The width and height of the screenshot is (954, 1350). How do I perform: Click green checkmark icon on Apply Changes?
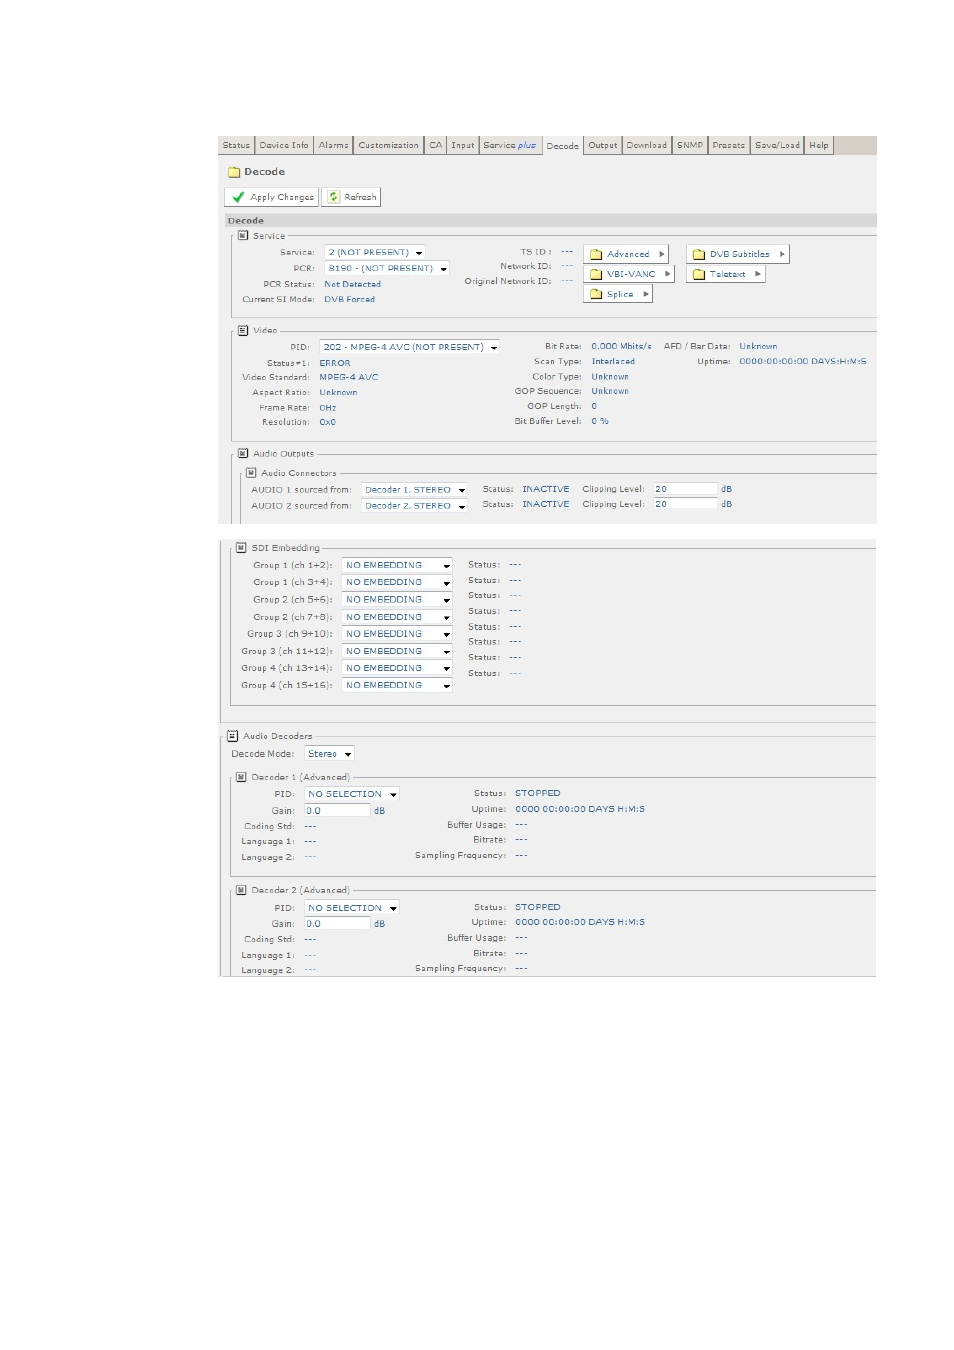pyautogui.click(x=238, y=197)
